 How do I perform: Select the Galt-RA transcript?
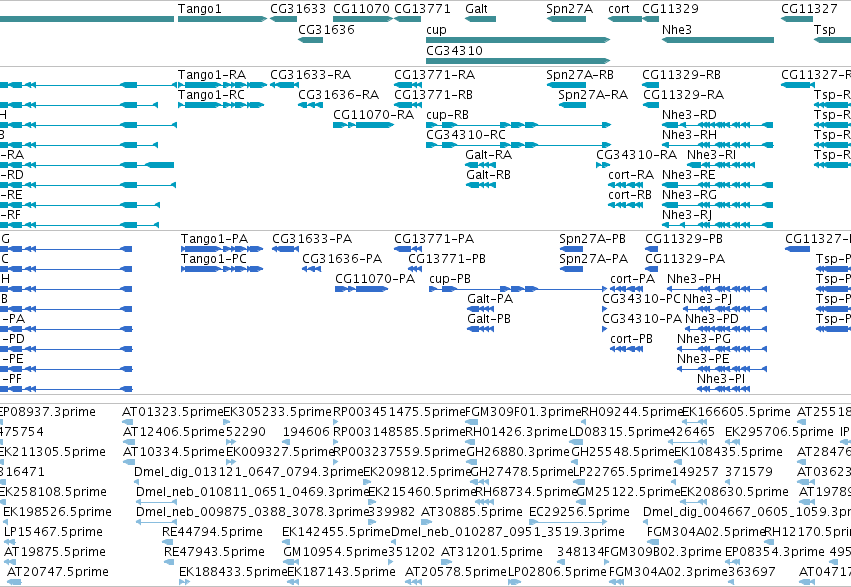point(480,165)
